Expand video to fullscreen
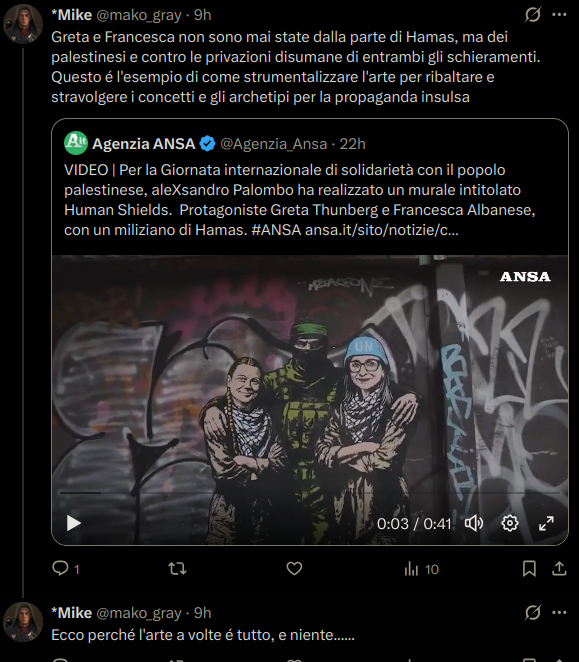This screenshot has height=662, width=579. [x=546, y=524]
